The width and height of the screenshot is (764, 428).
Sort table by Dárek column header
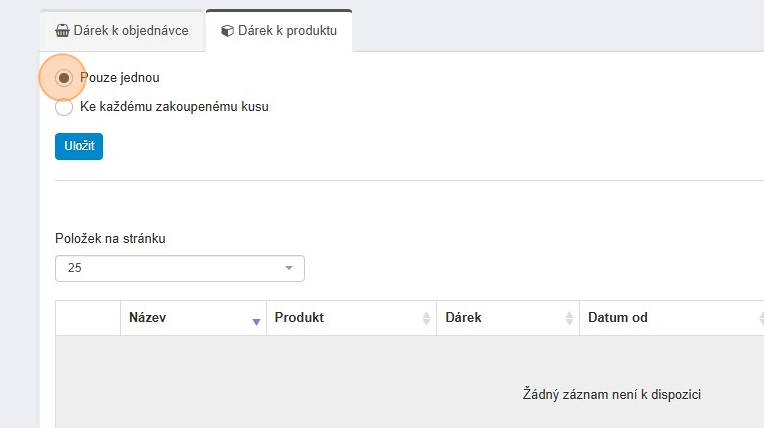tap(464, 318)
